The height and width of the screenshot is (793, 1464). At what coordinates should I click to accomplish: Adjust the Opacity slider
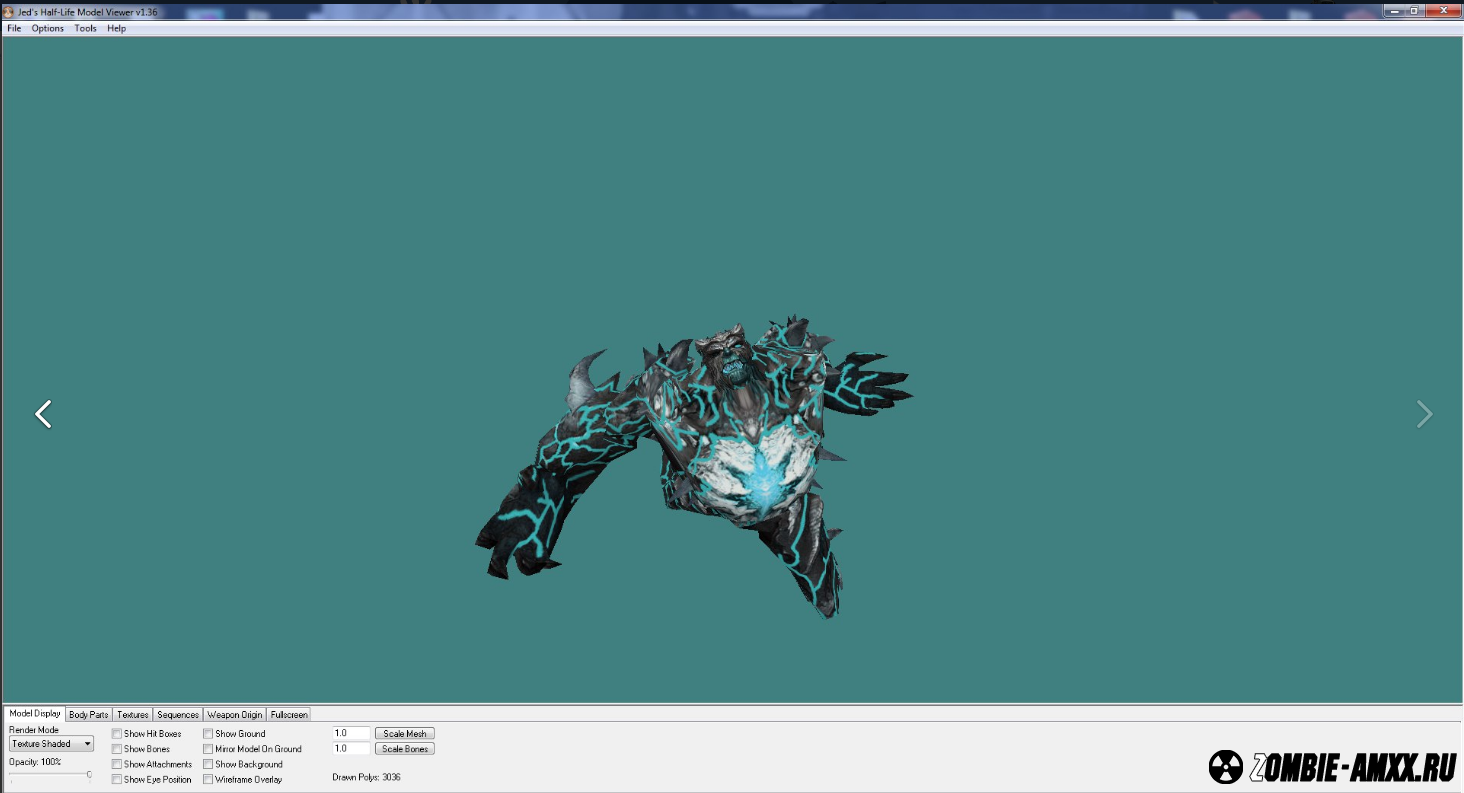tap(50, 774)
